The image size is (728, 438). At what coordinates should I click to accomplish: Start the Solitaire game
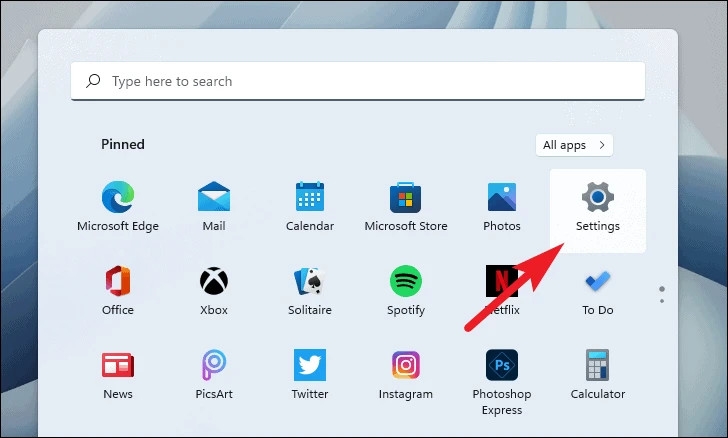coord(310,290)
